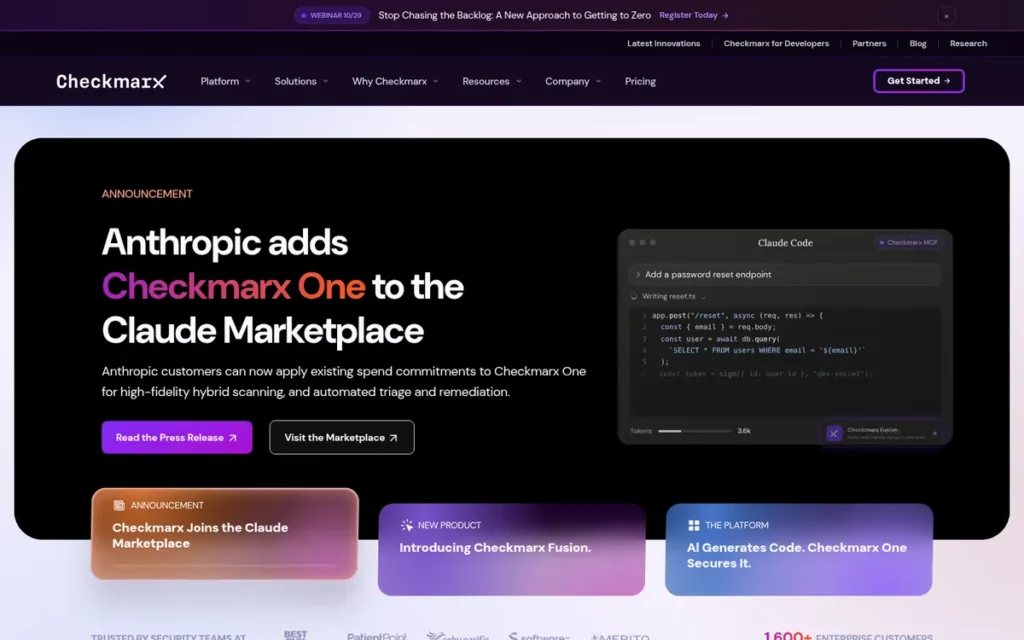Click the ANNOUNCEMENT label above the headline
The image size is (1024, 640).
(147, 194)
